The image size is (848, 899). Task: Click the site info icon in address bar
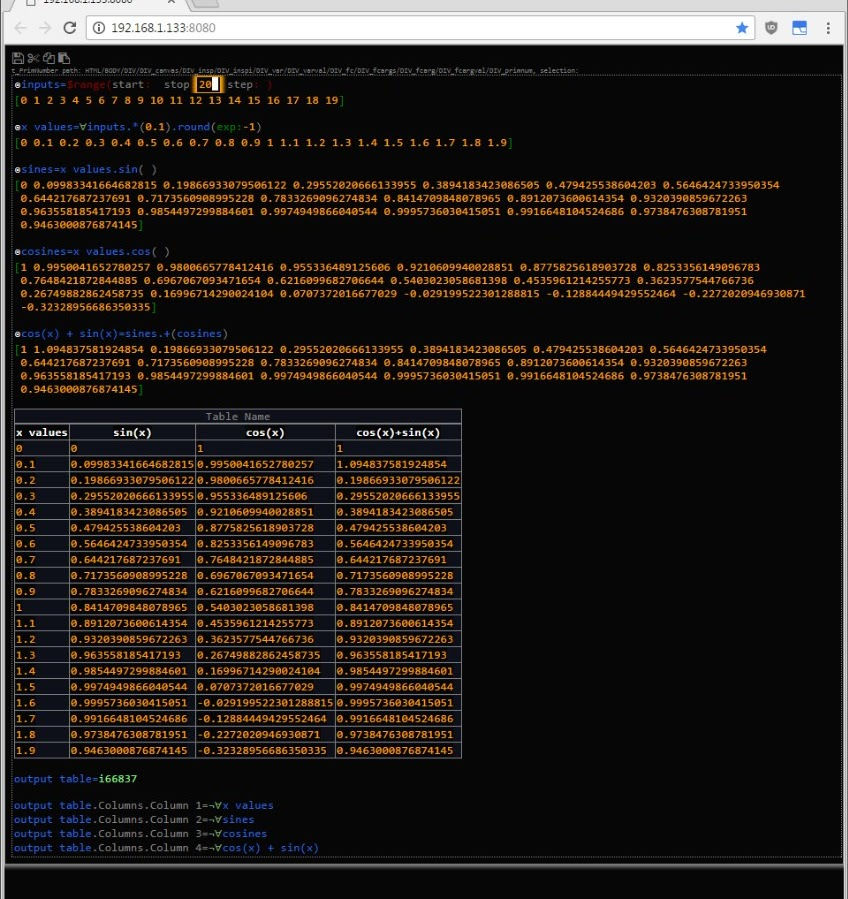click(x=99, y=28)
